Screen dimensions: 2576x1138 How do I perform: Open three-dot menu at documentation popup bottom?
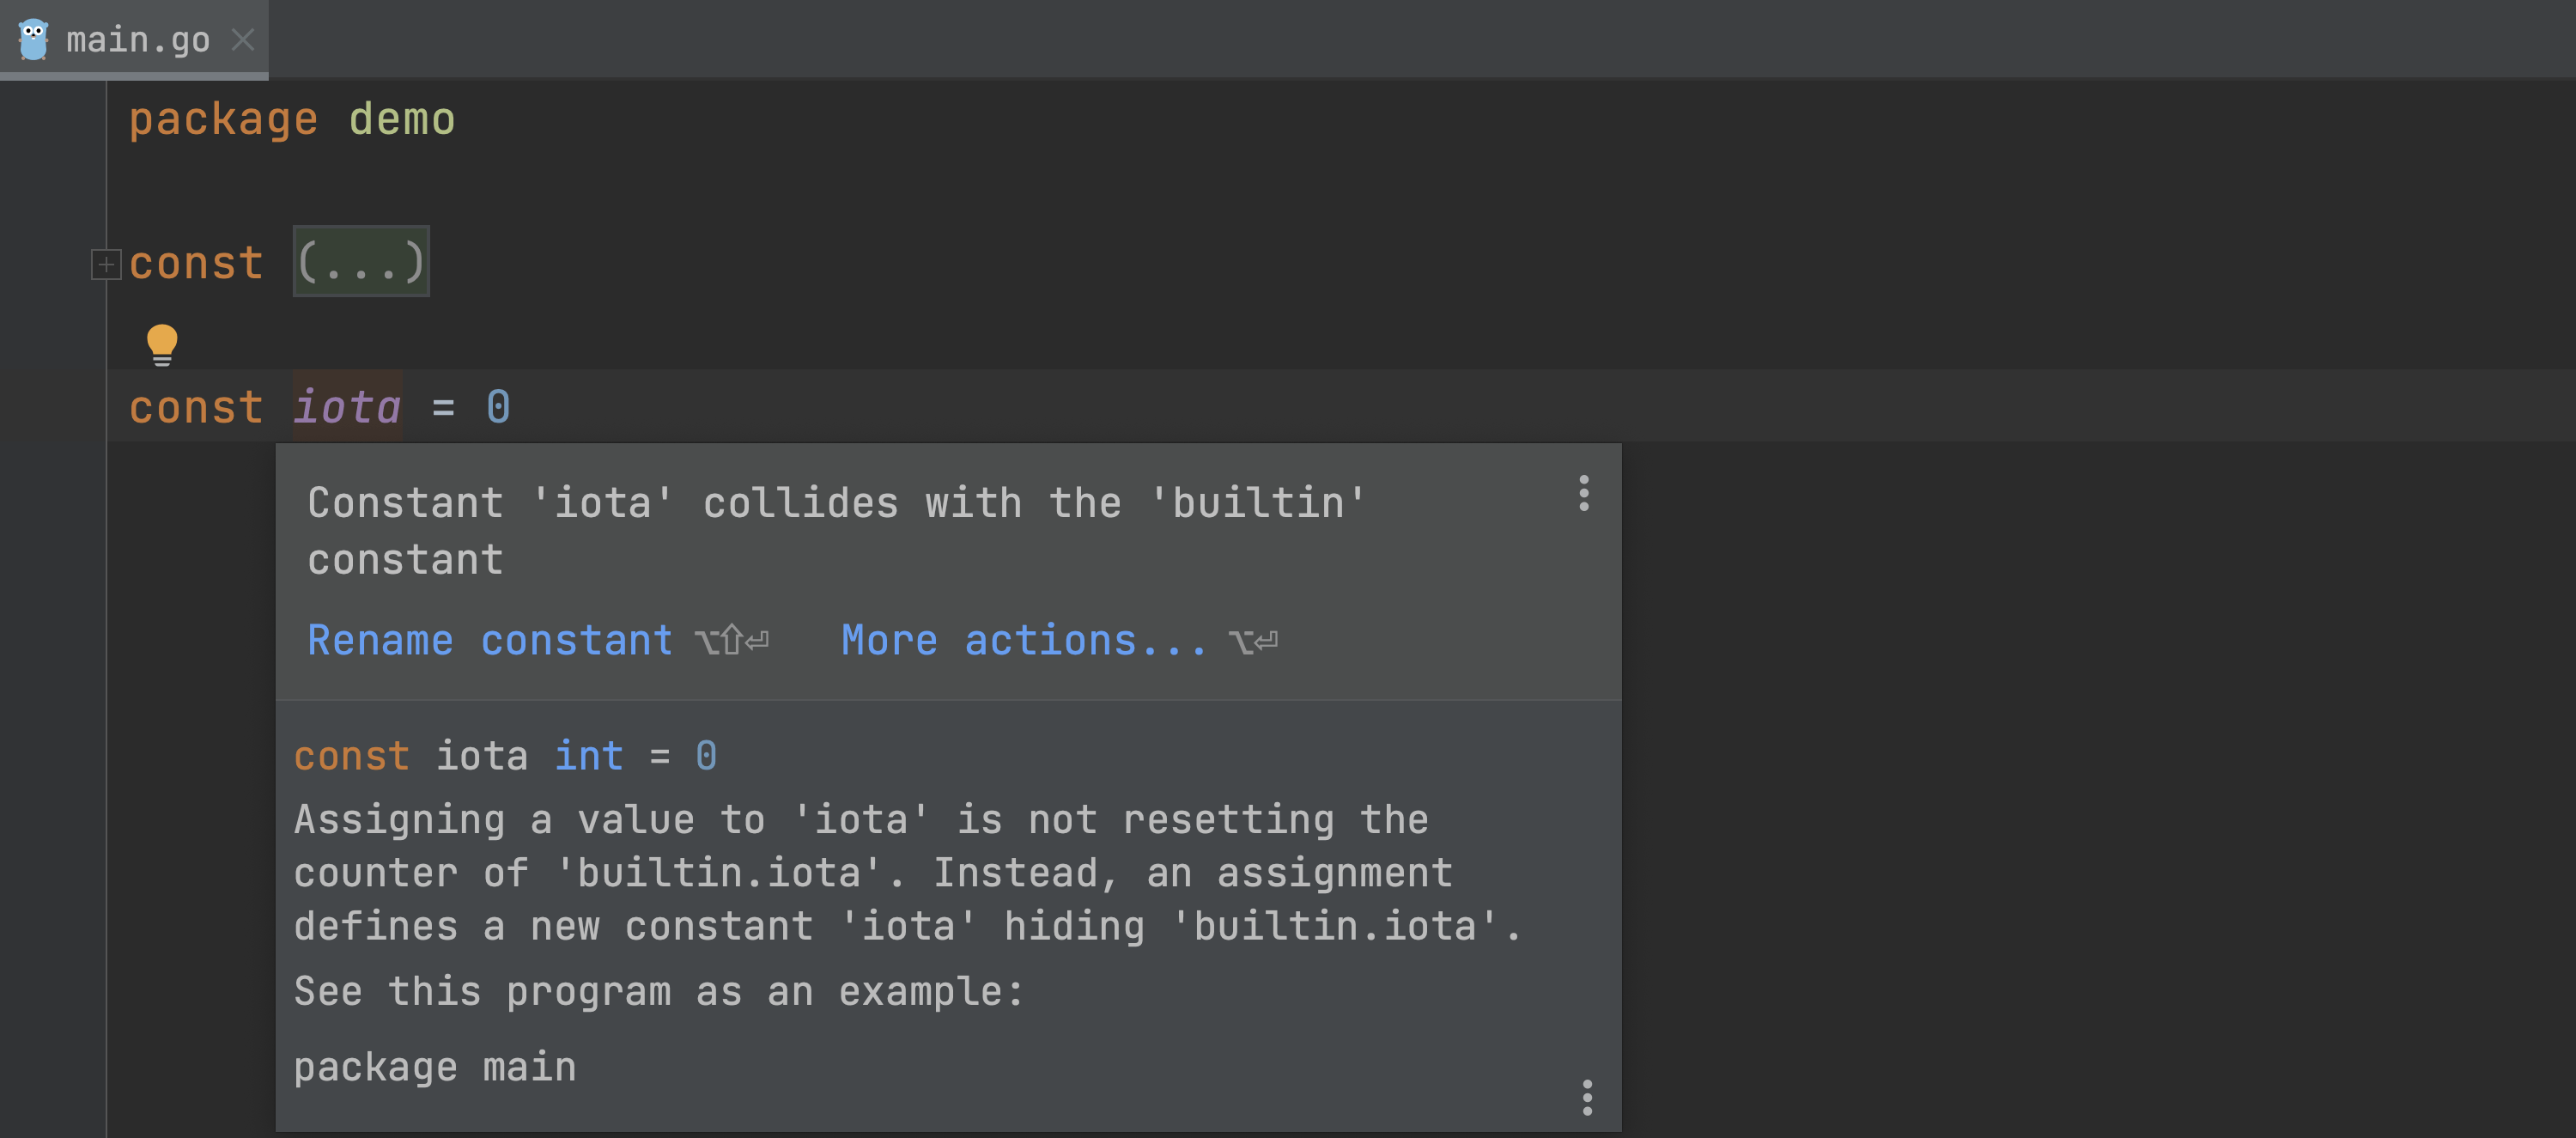1587,1097
